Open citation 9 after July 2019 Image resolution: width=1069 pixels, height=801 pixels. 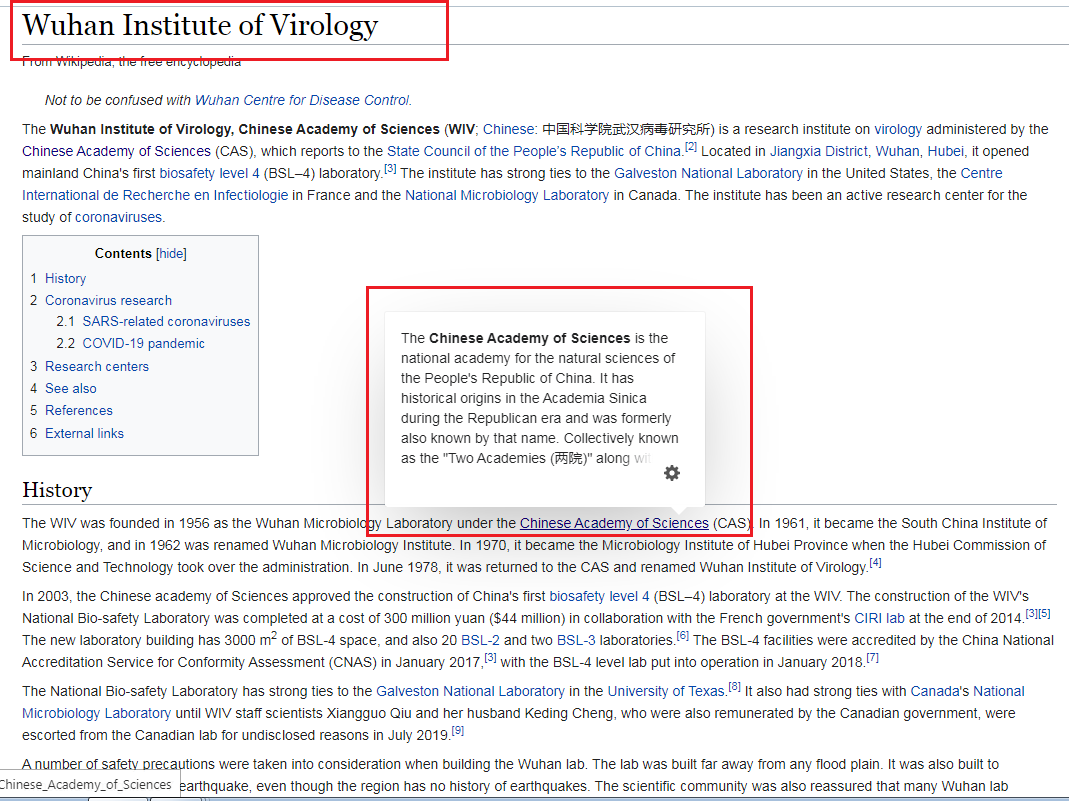457,731
